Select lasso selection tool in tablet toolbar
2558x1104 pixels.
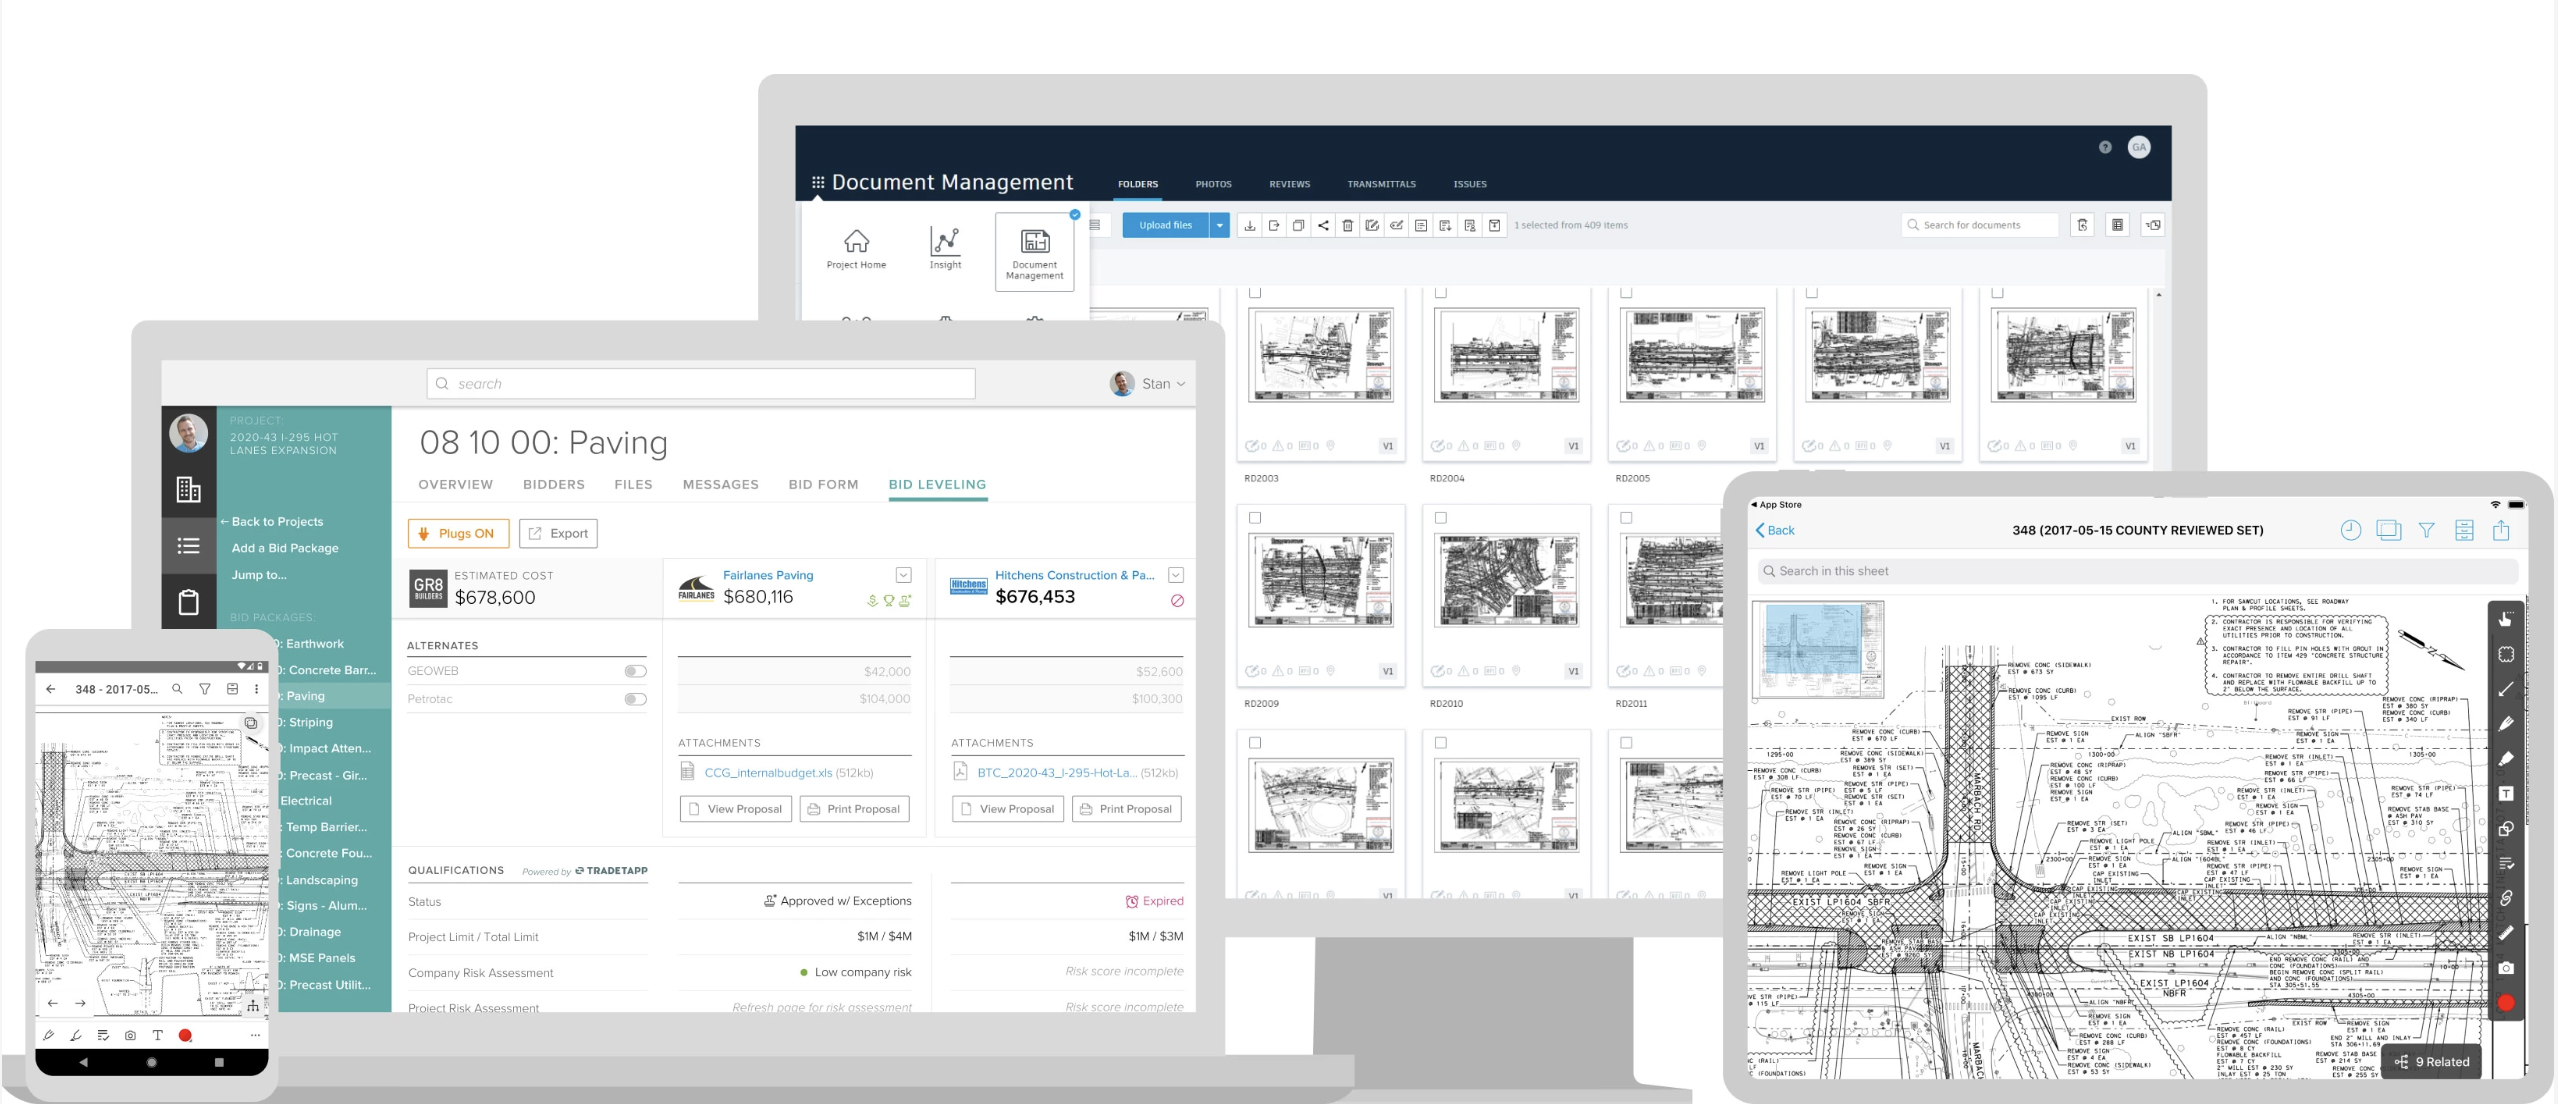(2506, 654)
